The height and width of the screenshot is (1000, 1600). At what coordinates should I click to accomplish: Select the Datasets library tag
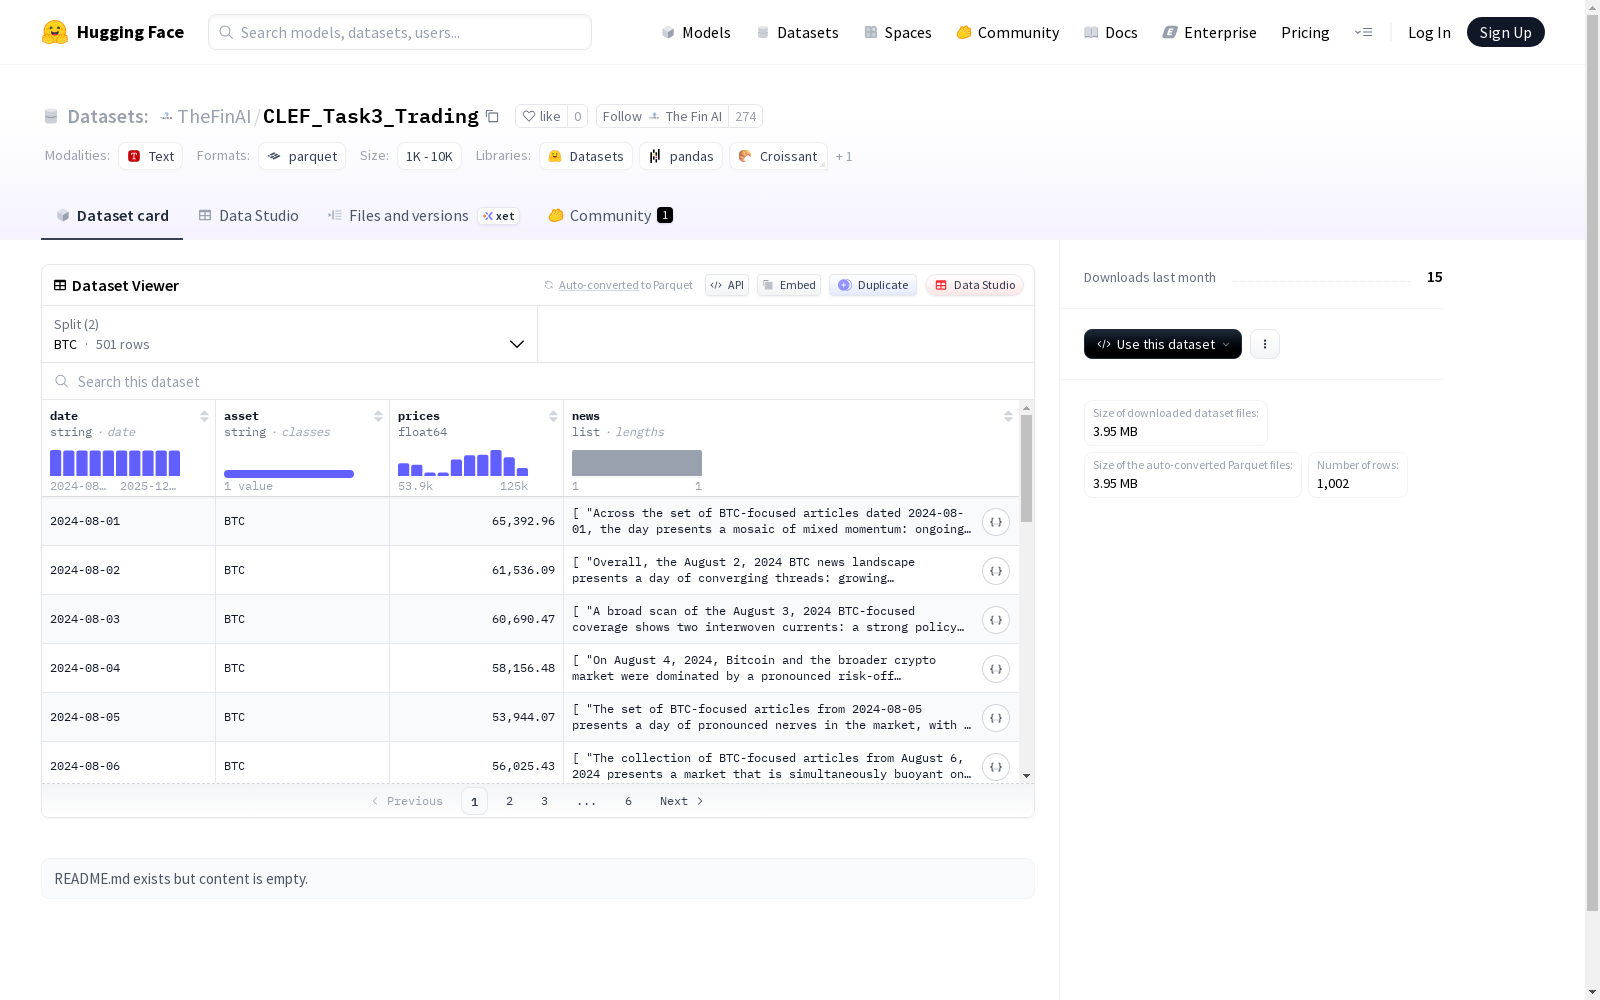click(x=586, y=156)
